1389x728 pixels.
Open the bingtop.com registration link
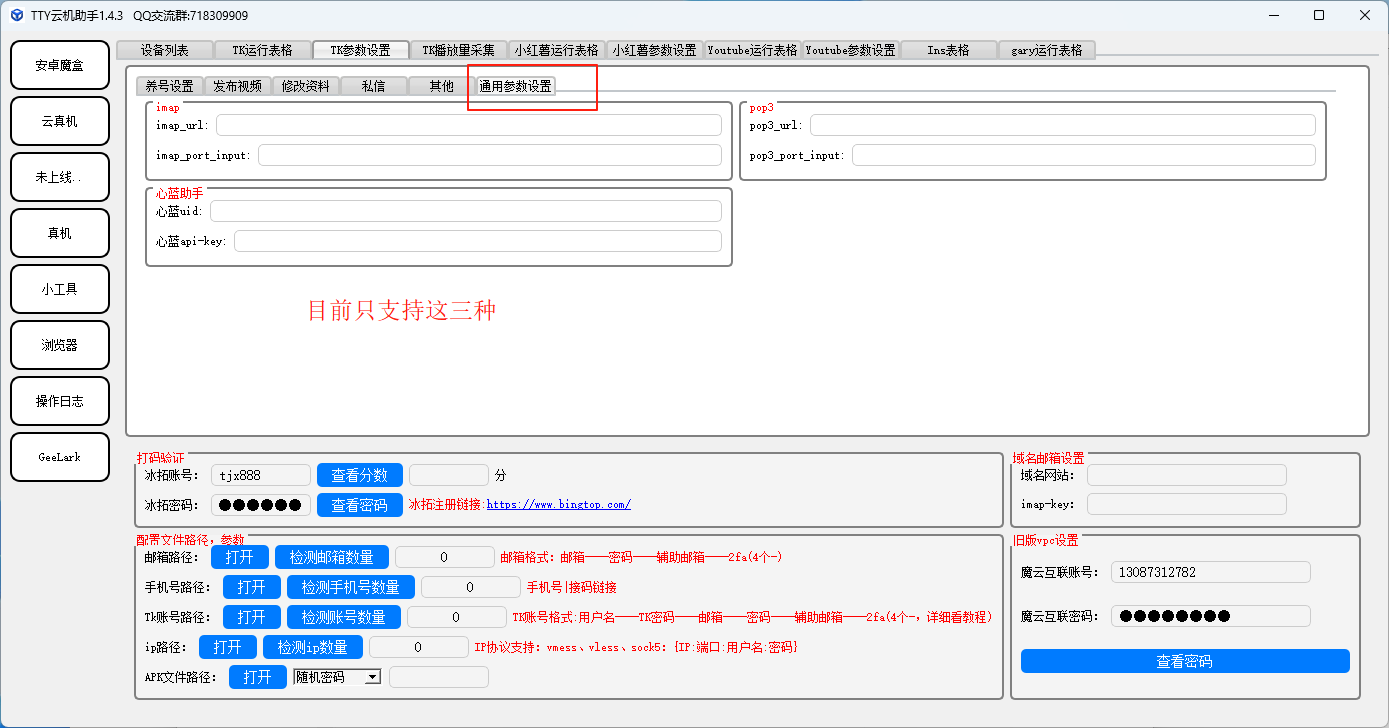558,505
